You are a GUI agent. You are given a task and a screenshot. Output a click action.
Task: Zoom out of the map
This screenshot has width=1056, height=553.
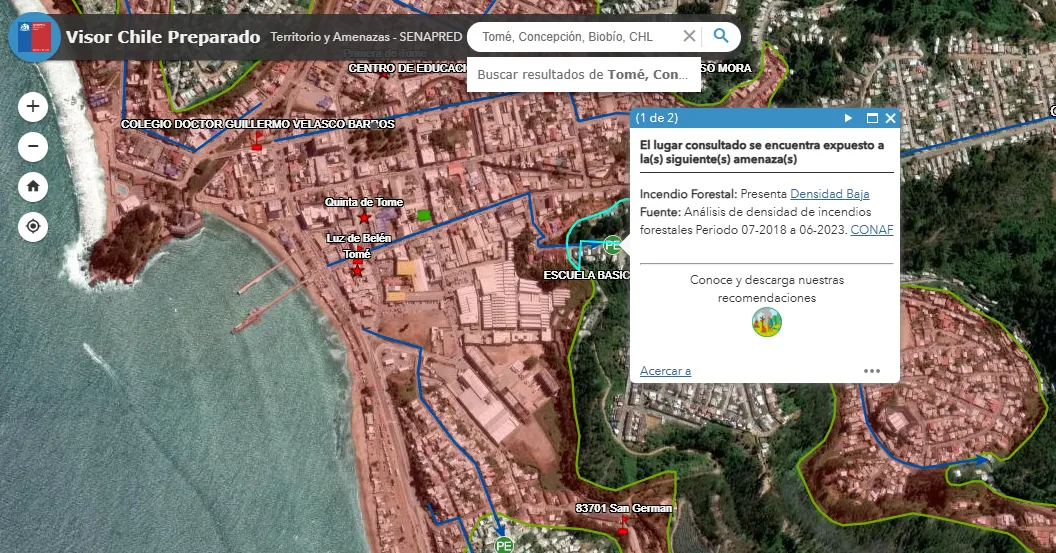[x=33, y=147]
